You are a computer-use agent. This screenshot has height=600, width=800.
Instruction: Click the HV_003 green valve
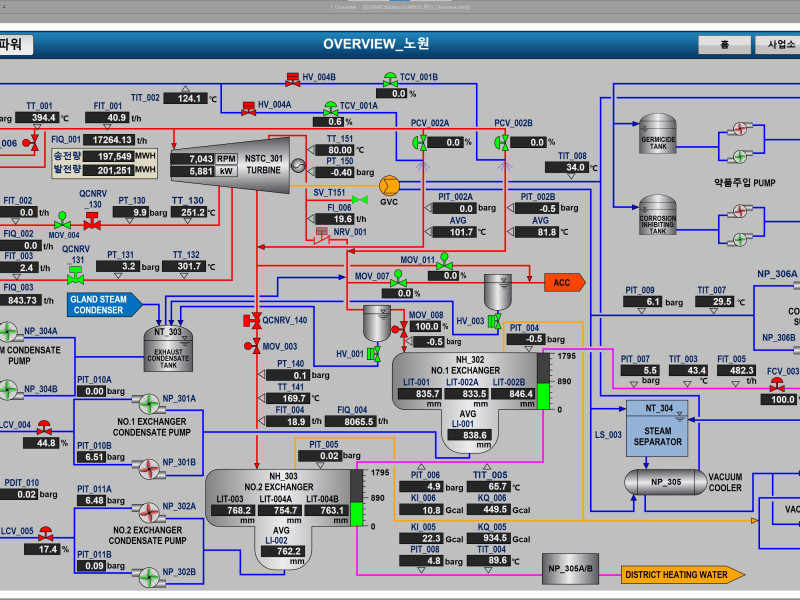(494, 321)
